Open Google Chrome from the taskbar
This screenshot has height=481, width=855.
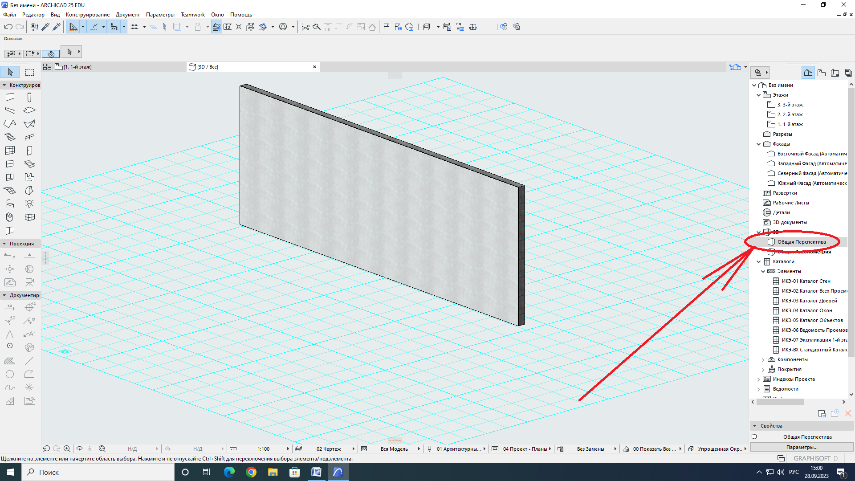click(x=251, y=472)
